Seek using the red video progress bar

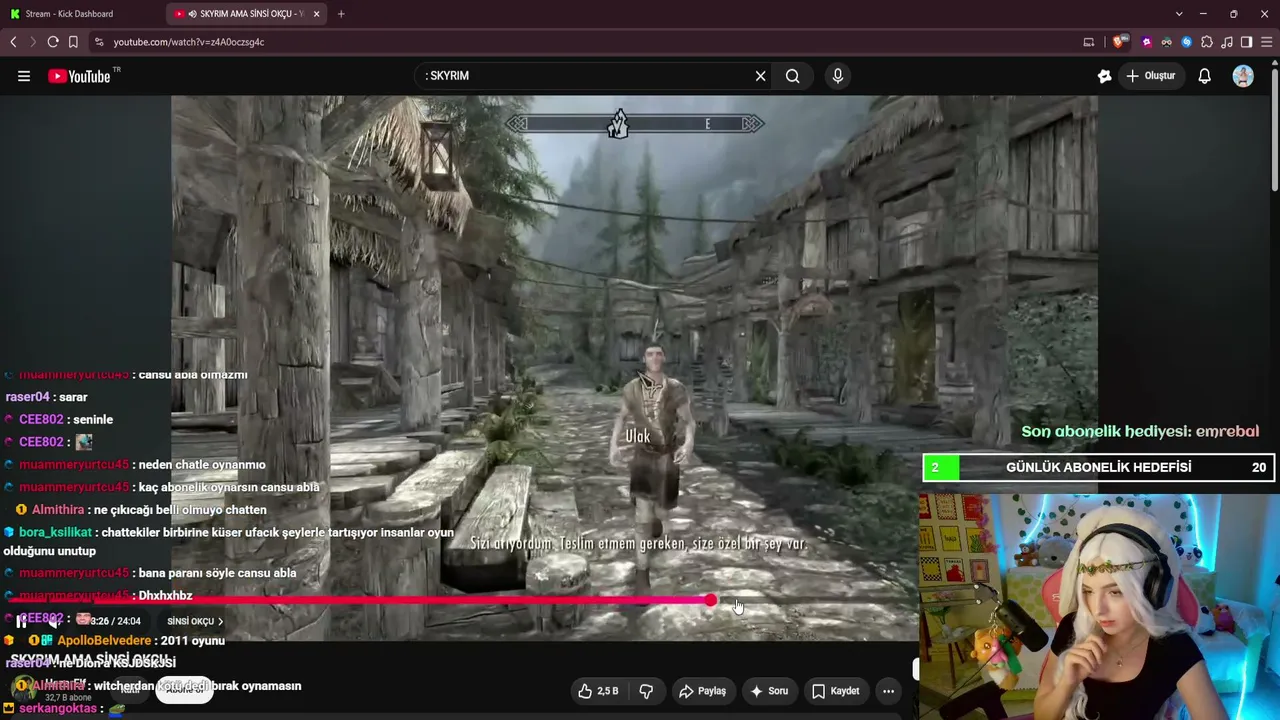point(360,600)
